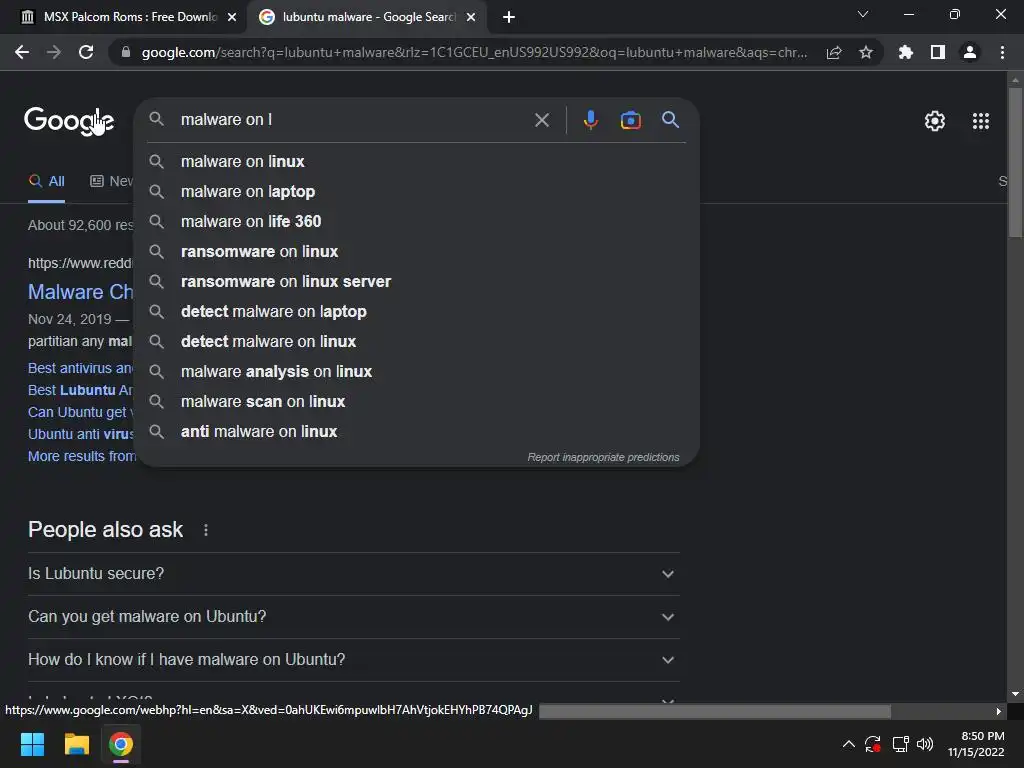This screenshot has width=1024, height=768.
Task: Select suggestion 'malware analysis on linux'
Action: click(417, 372)
